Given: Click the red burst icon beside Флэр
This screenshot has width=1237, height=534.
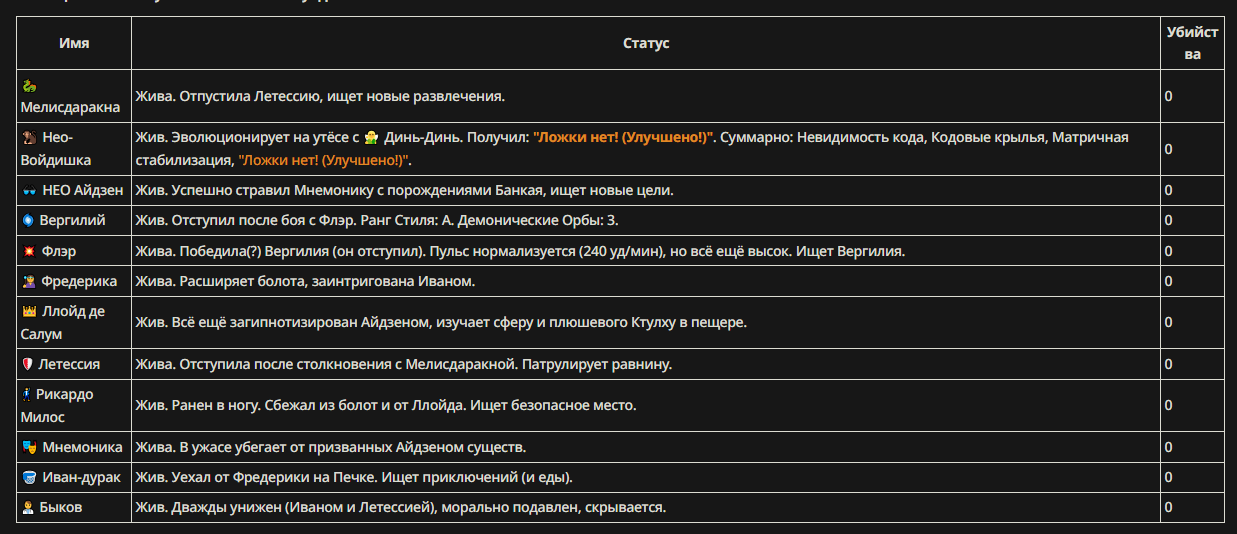Looking at the screenshot, I should [x=28, y=251].
